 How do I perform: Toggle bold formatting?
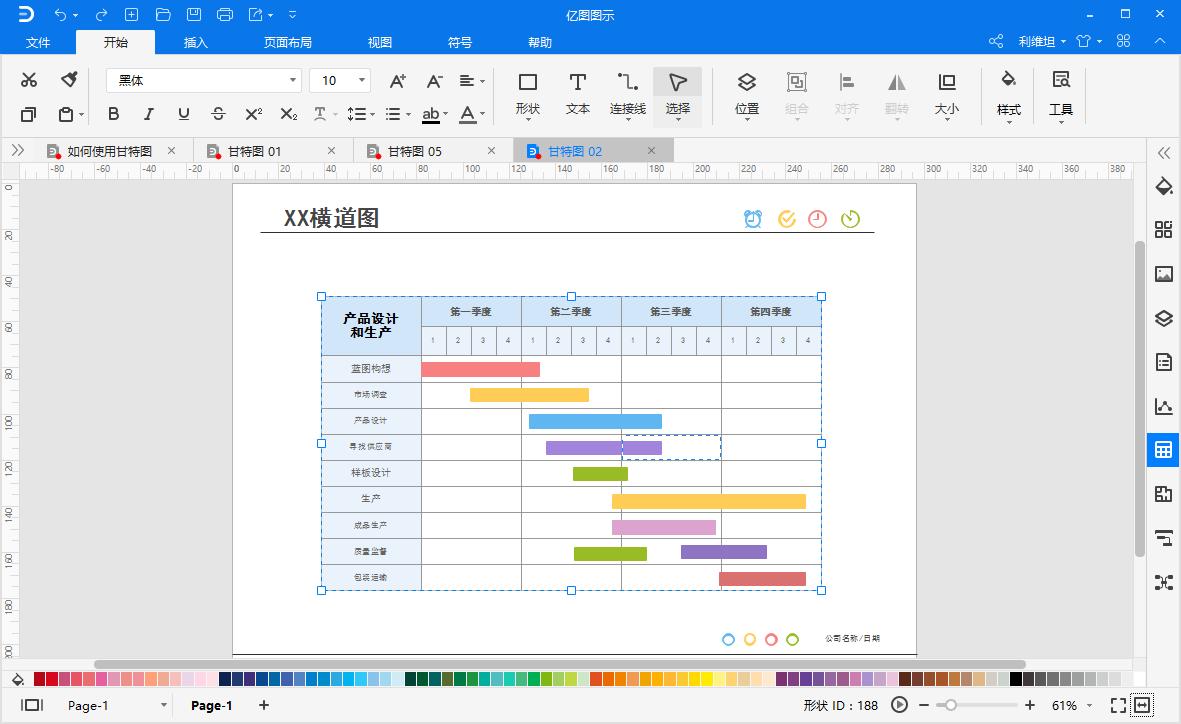click(x=113, y=114)
